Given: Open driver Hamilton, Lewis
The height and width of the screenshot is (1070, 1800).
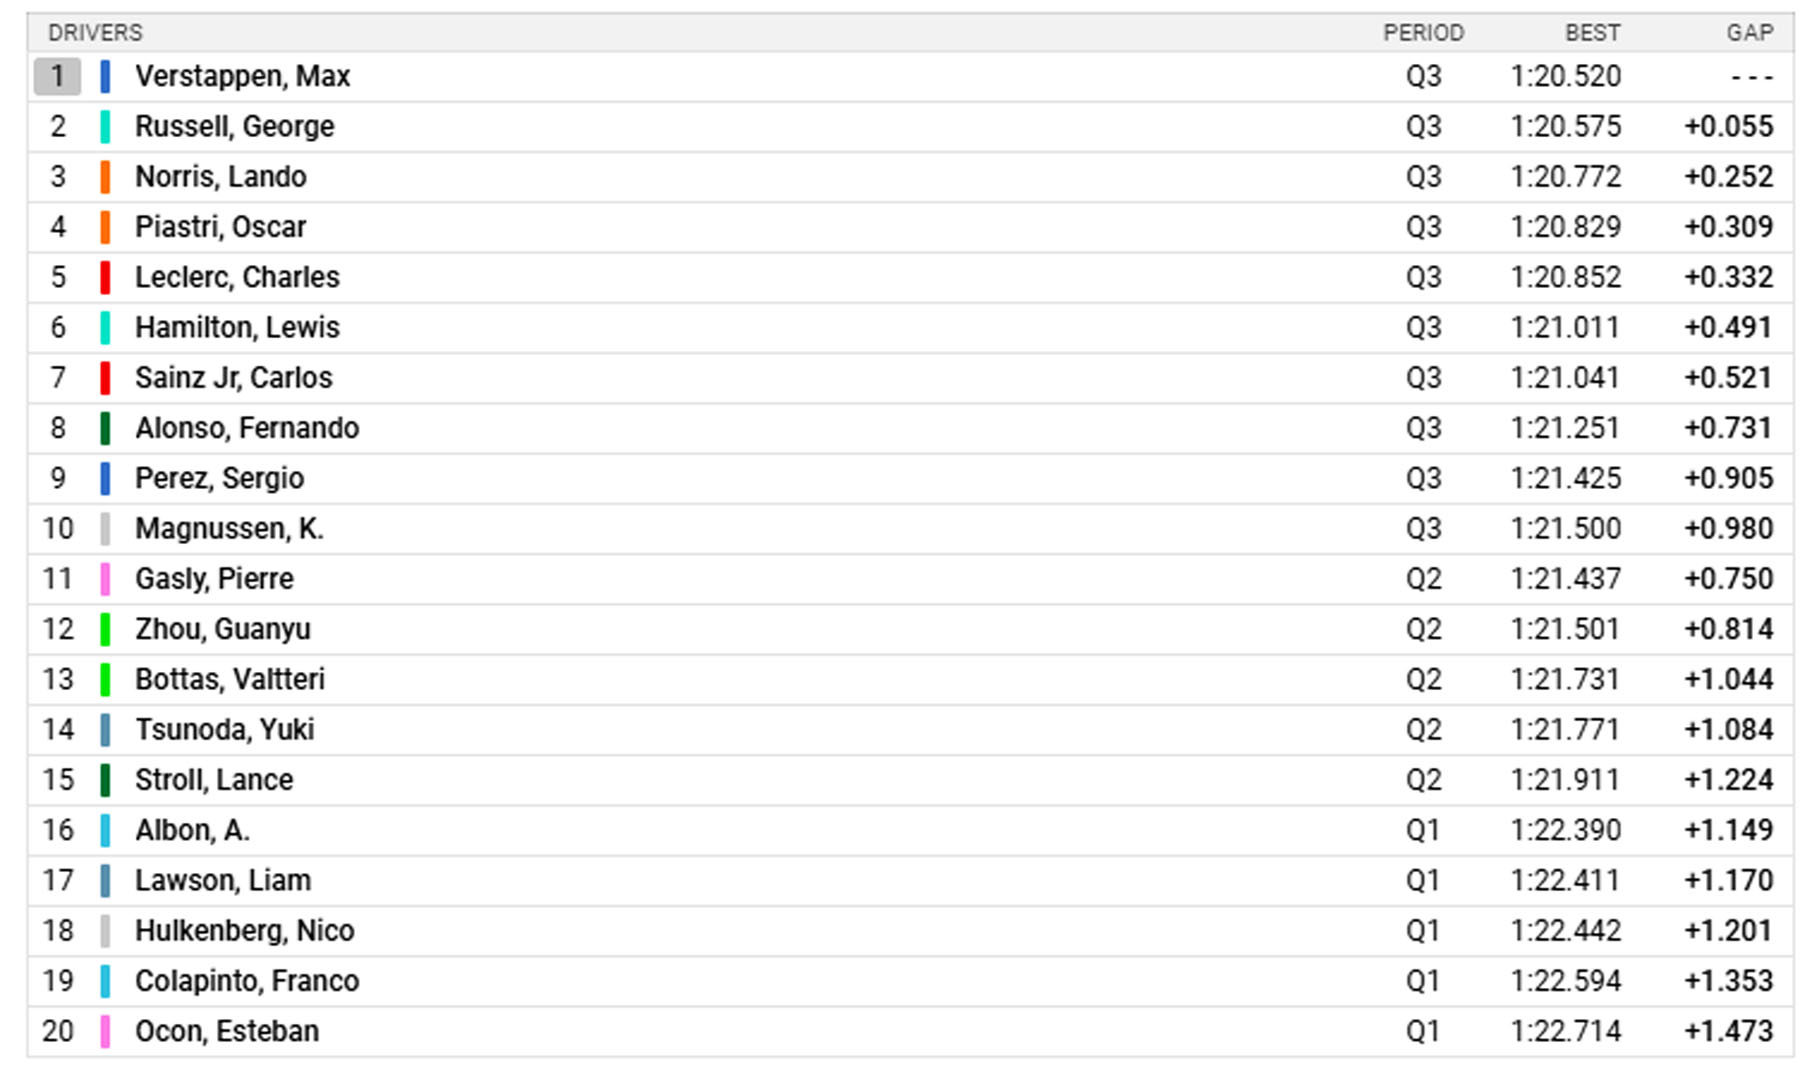Looking at the screenshot, I should coord(237,328).
